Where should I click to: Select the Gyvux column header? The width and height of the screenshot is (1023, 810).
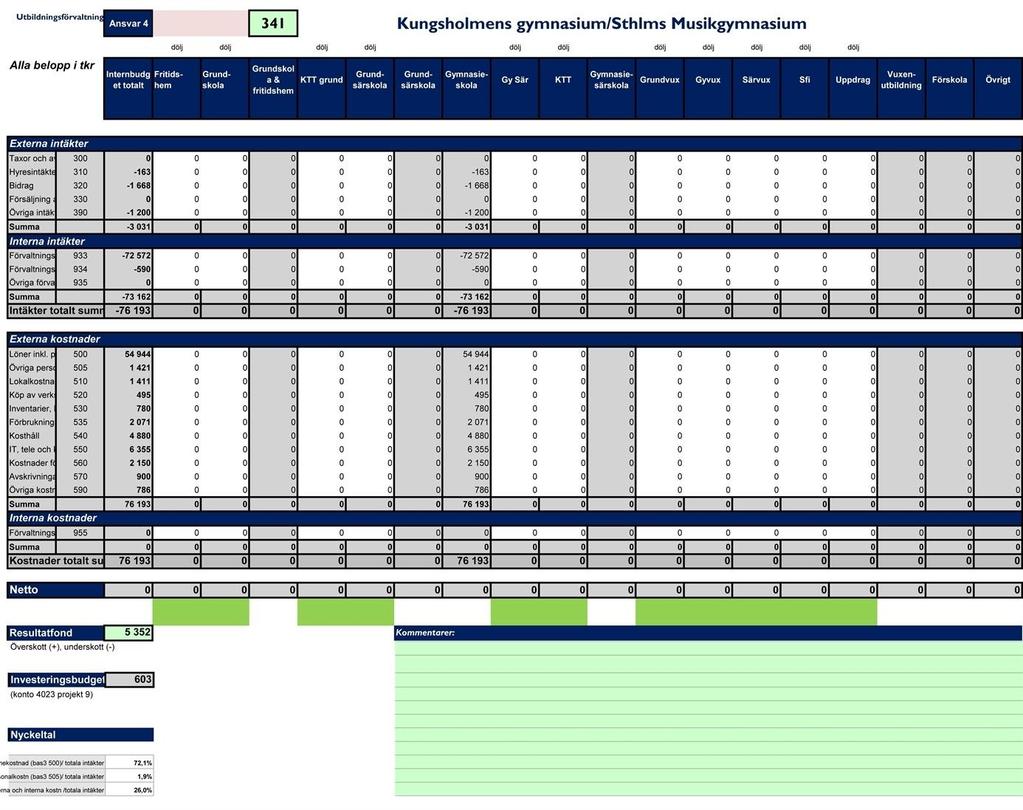click(x=708, y=88)
